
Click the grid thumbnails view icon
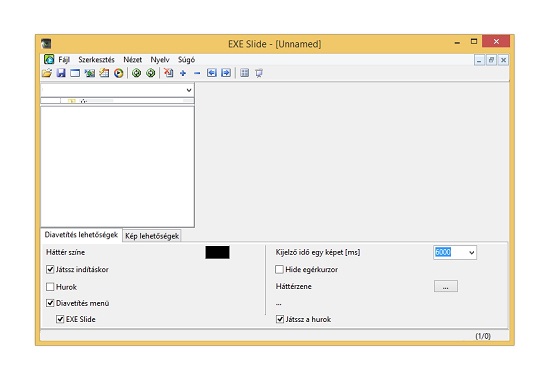point(244,73)
